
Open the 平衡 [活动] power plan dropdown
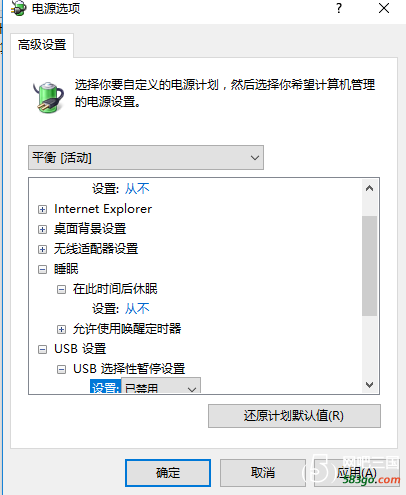[146, 157]
